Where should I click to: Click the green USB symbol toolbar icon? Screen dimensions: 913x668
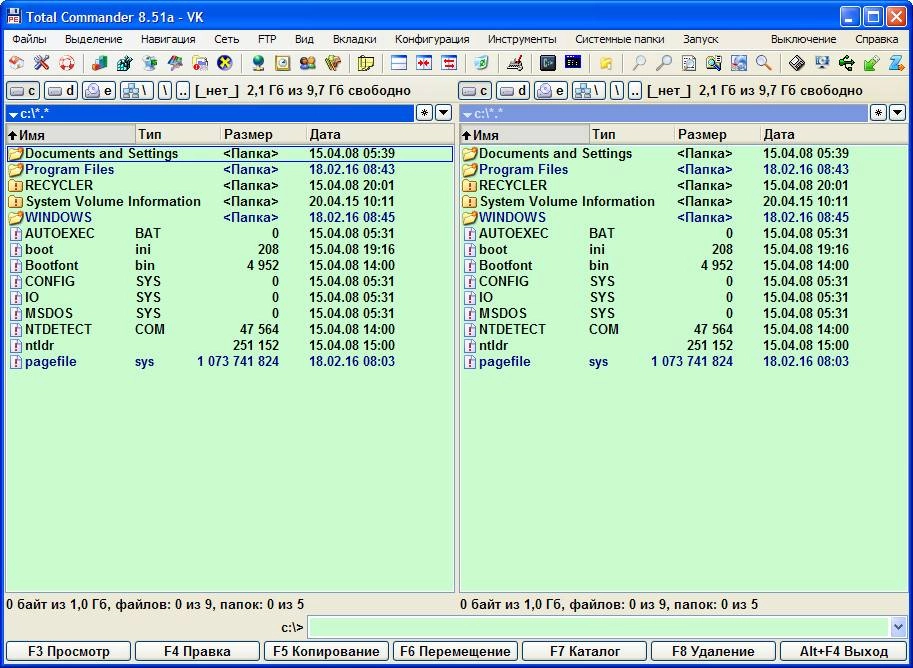[x=847, y=62]
